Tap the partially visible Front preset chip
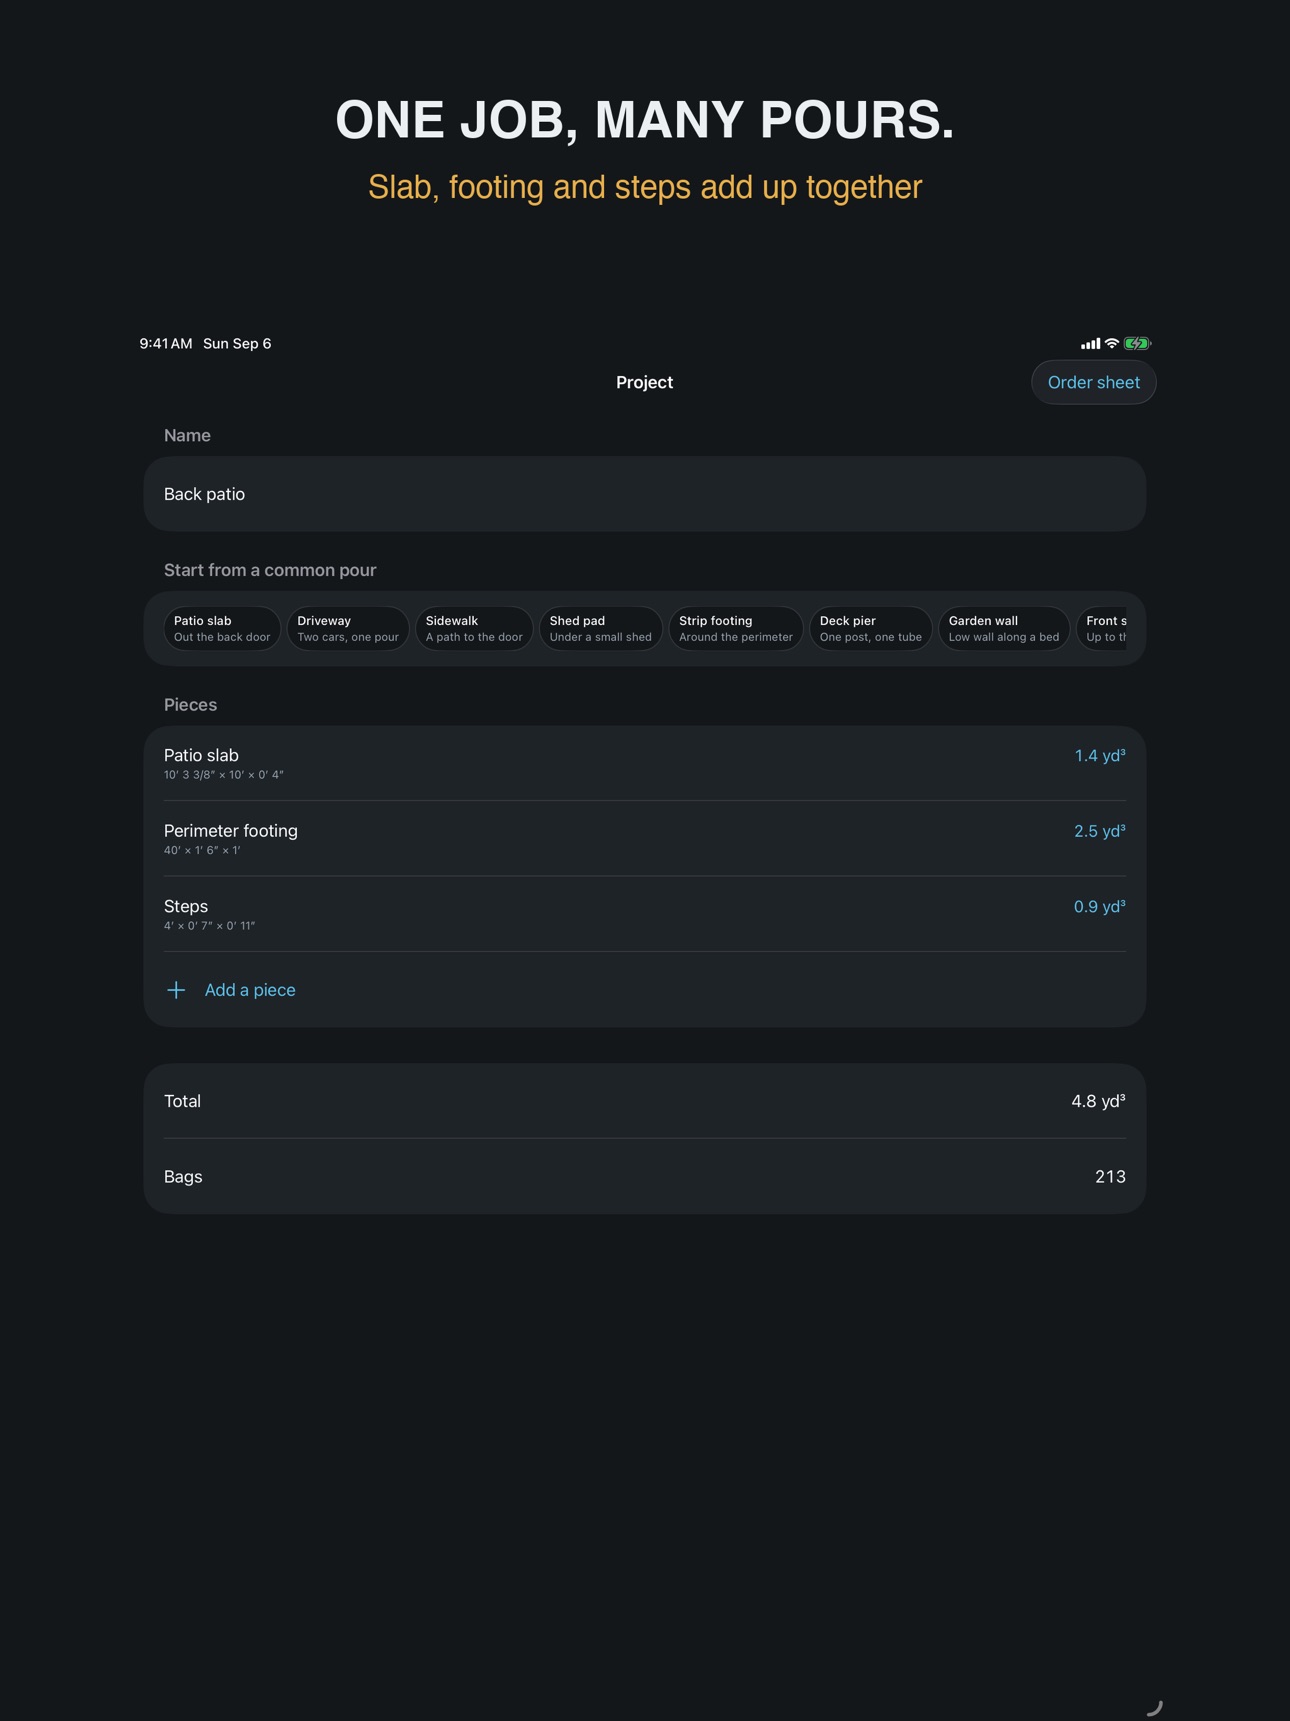 click(x=1102, y=628)
